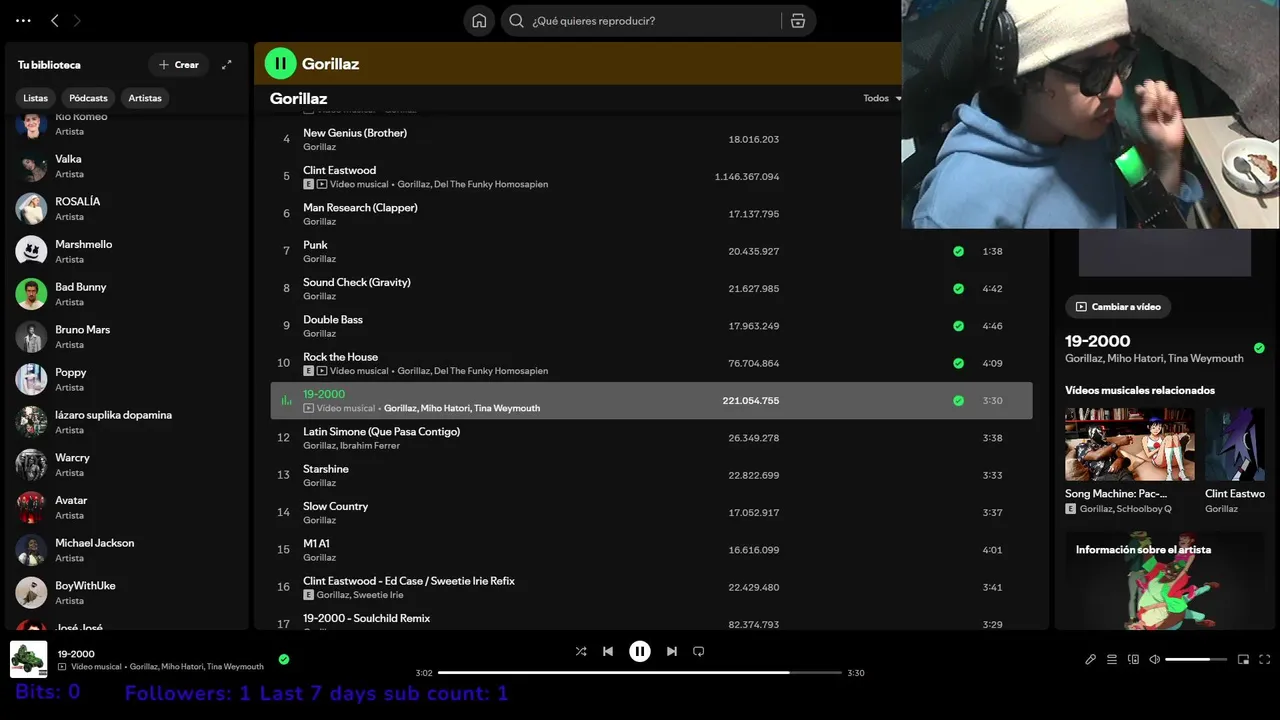Open Ibrahim Ferrer artist link
1280x720 pixels.
coord(370,446)
